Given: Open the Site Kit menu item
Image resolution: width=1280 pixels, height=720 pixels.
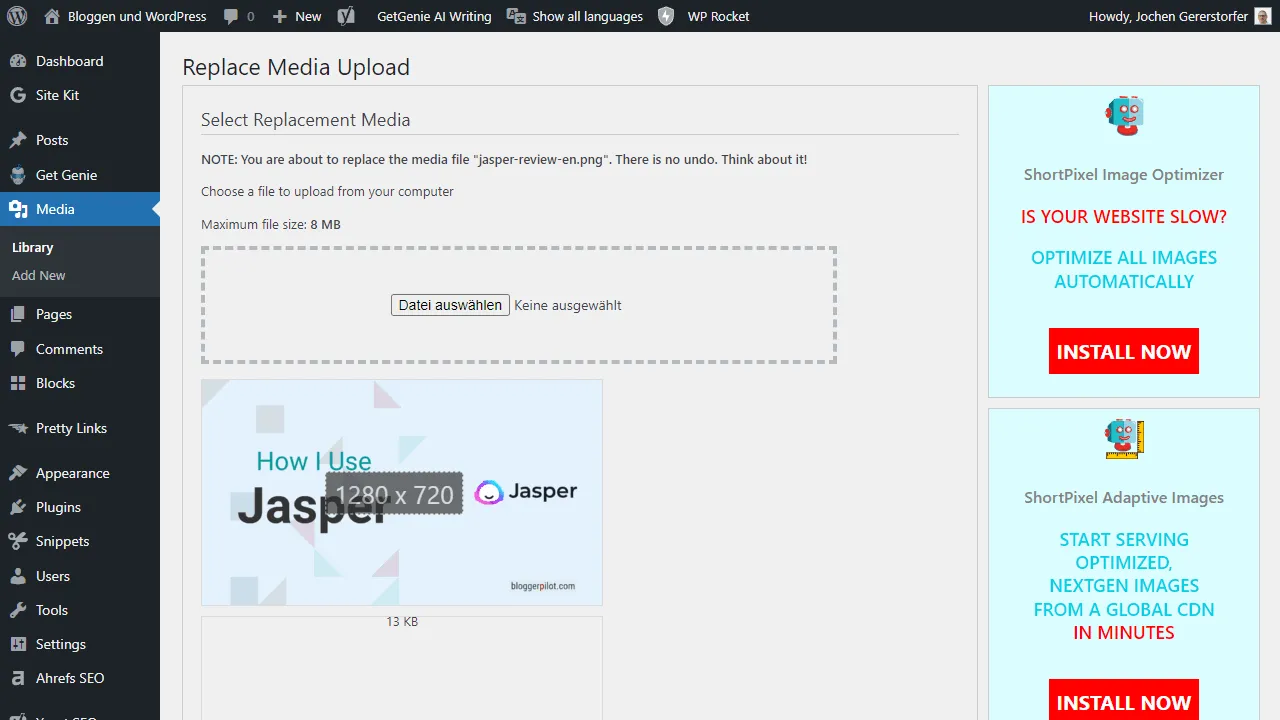Looking at the screenshot, I should (x=80, y=95).
